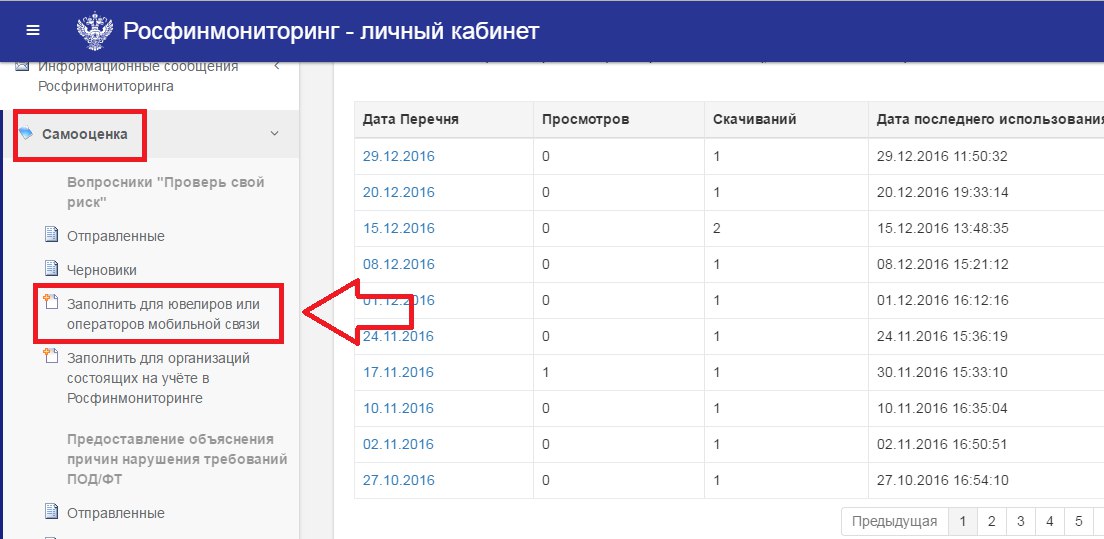1104x539 pixels.
Task: Click the Предыдущая pagination button
Action: 894,521
